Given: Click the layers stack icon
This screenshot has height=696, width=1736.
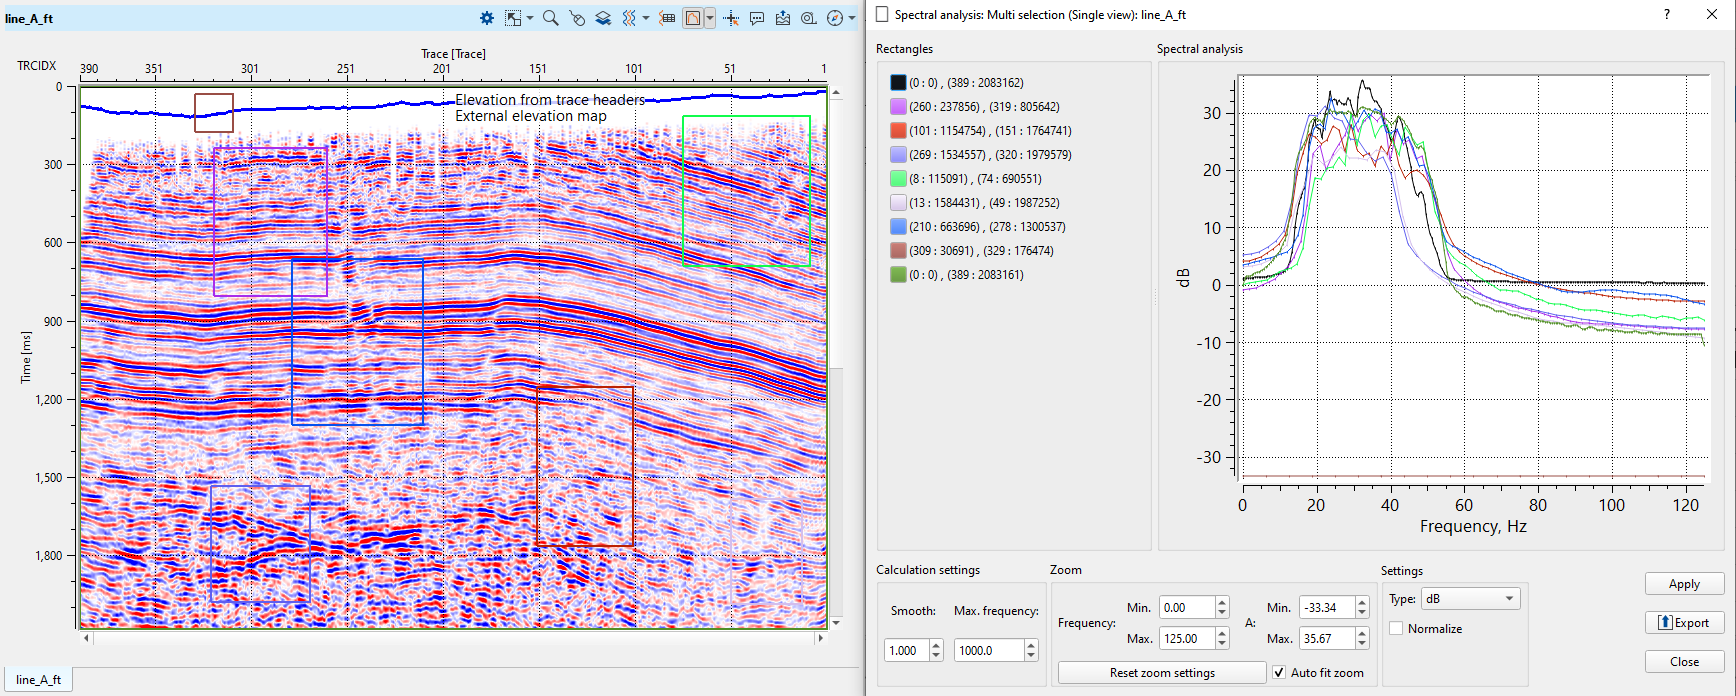Looking at the screenshot, I should click(603, 18).
